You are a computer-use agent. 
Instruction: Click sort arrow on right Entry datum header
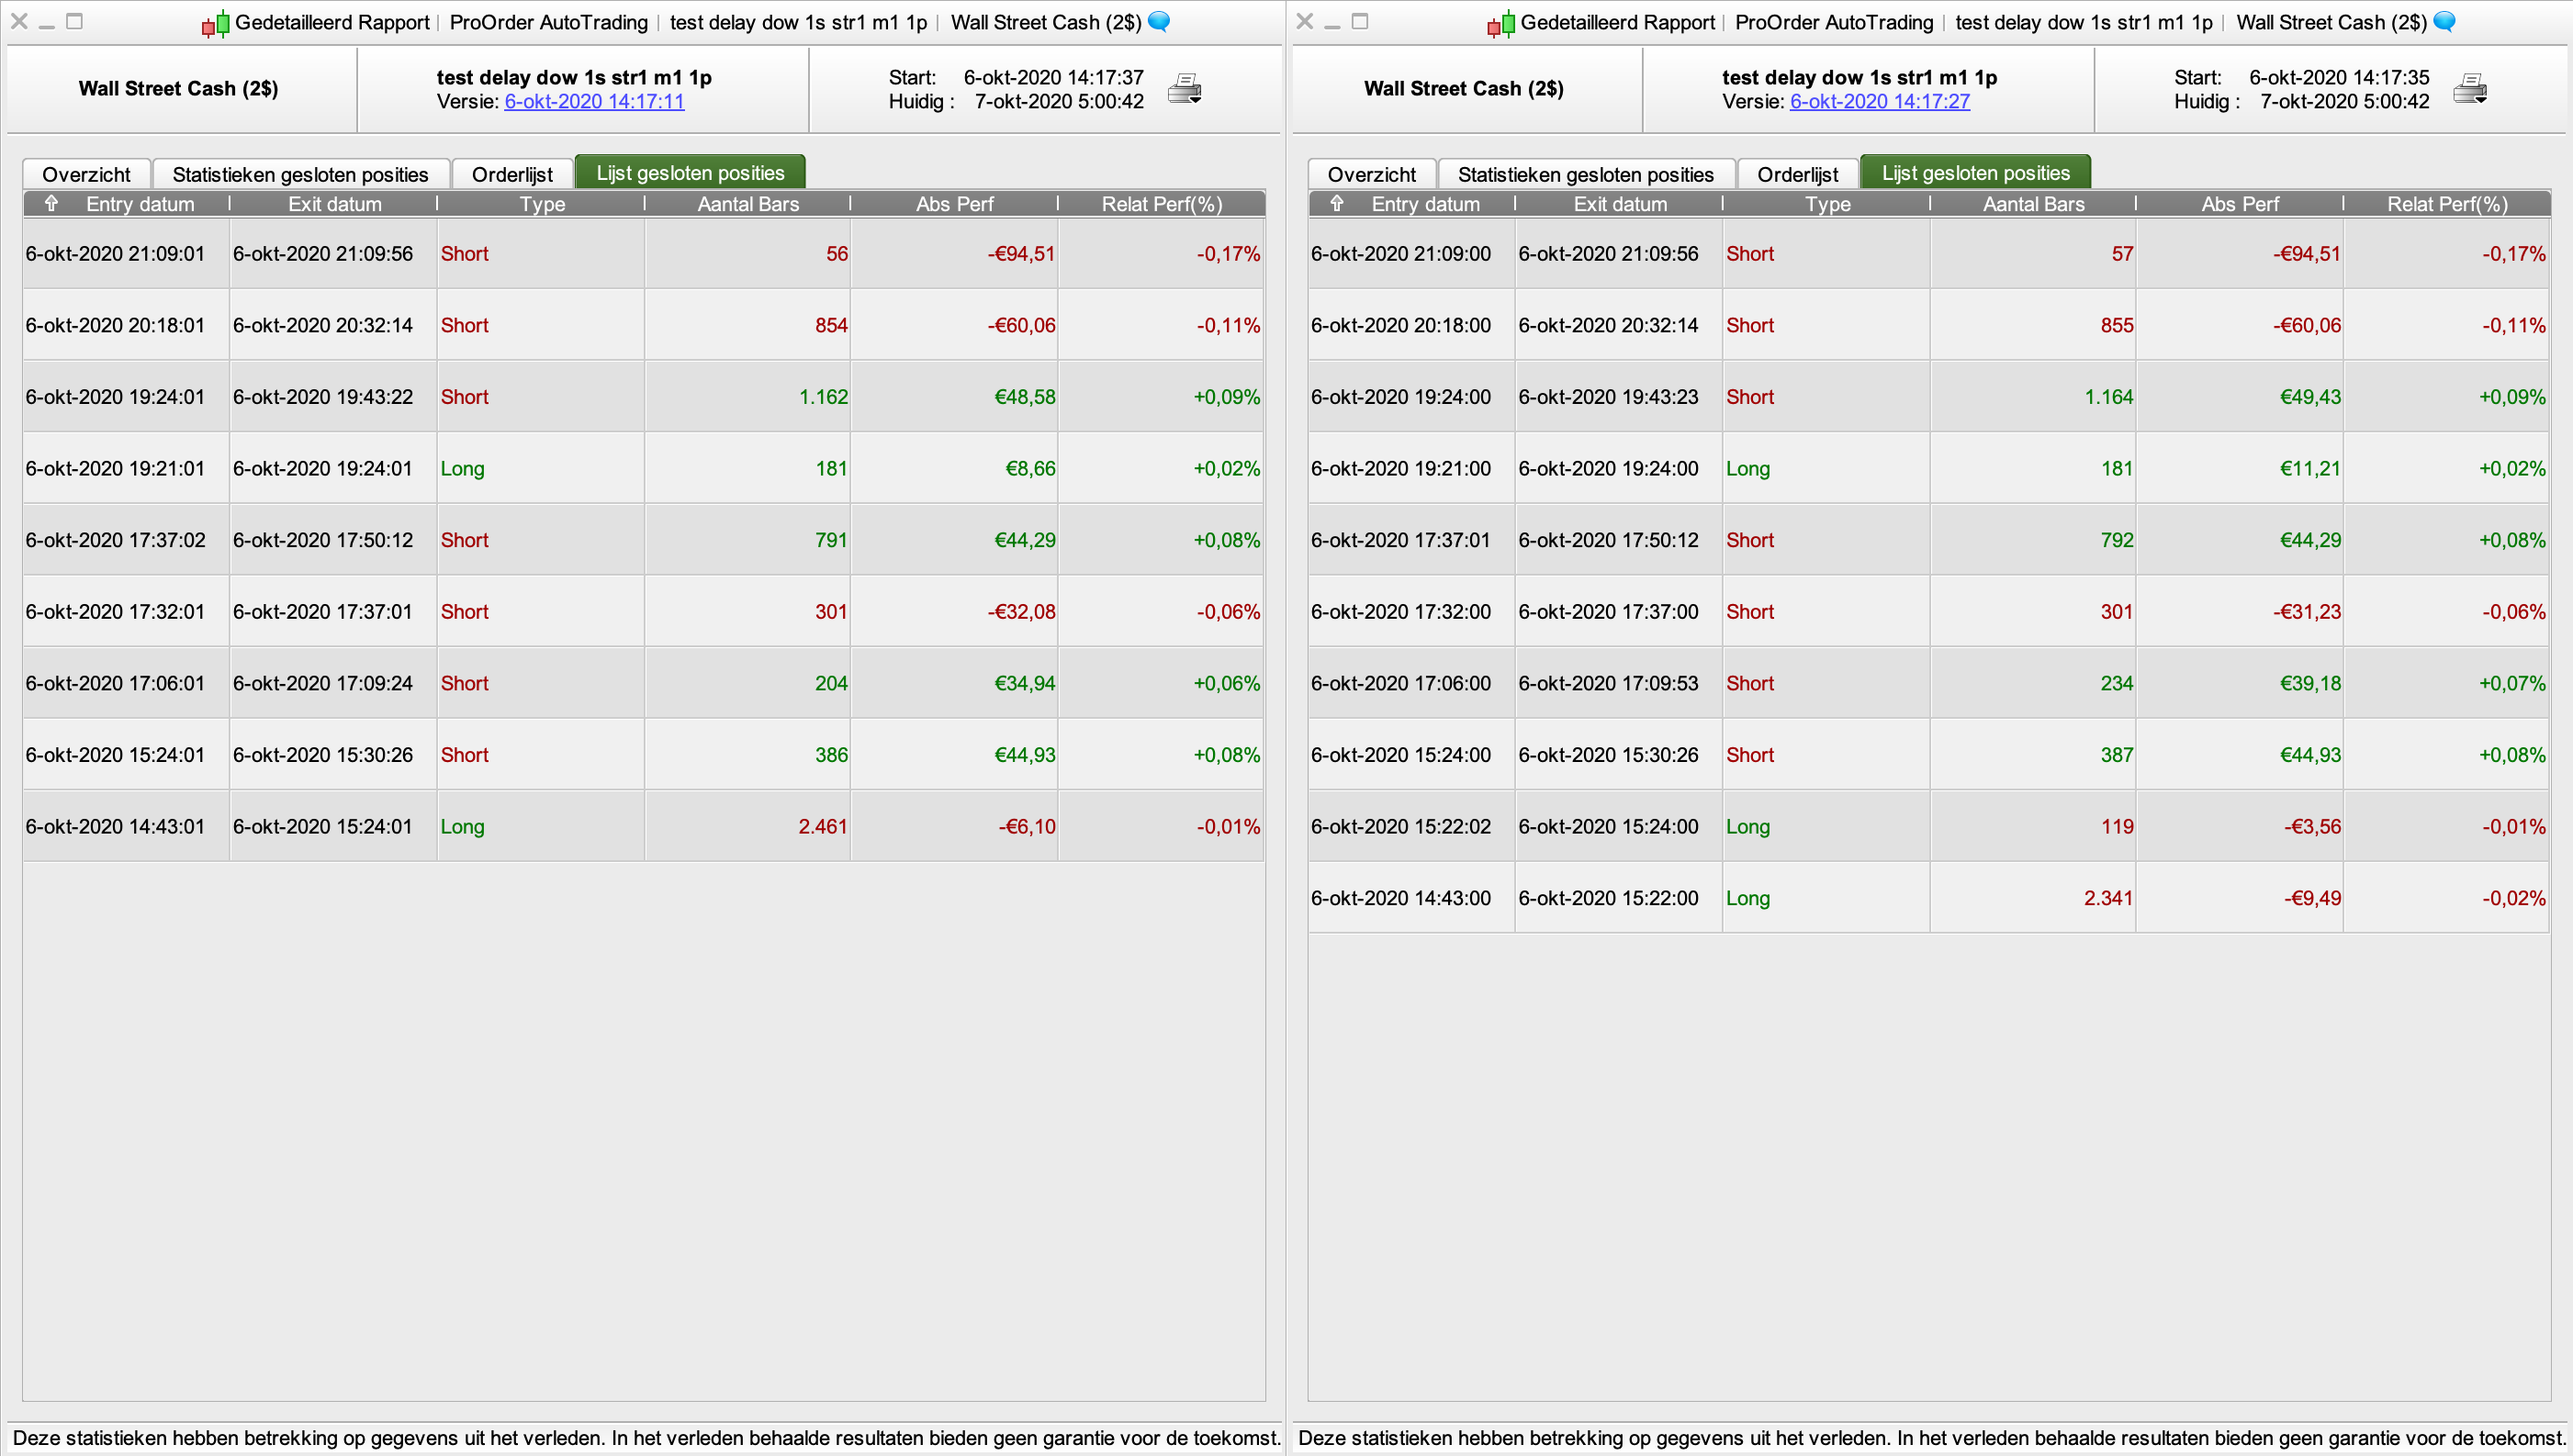point(1337,204)
